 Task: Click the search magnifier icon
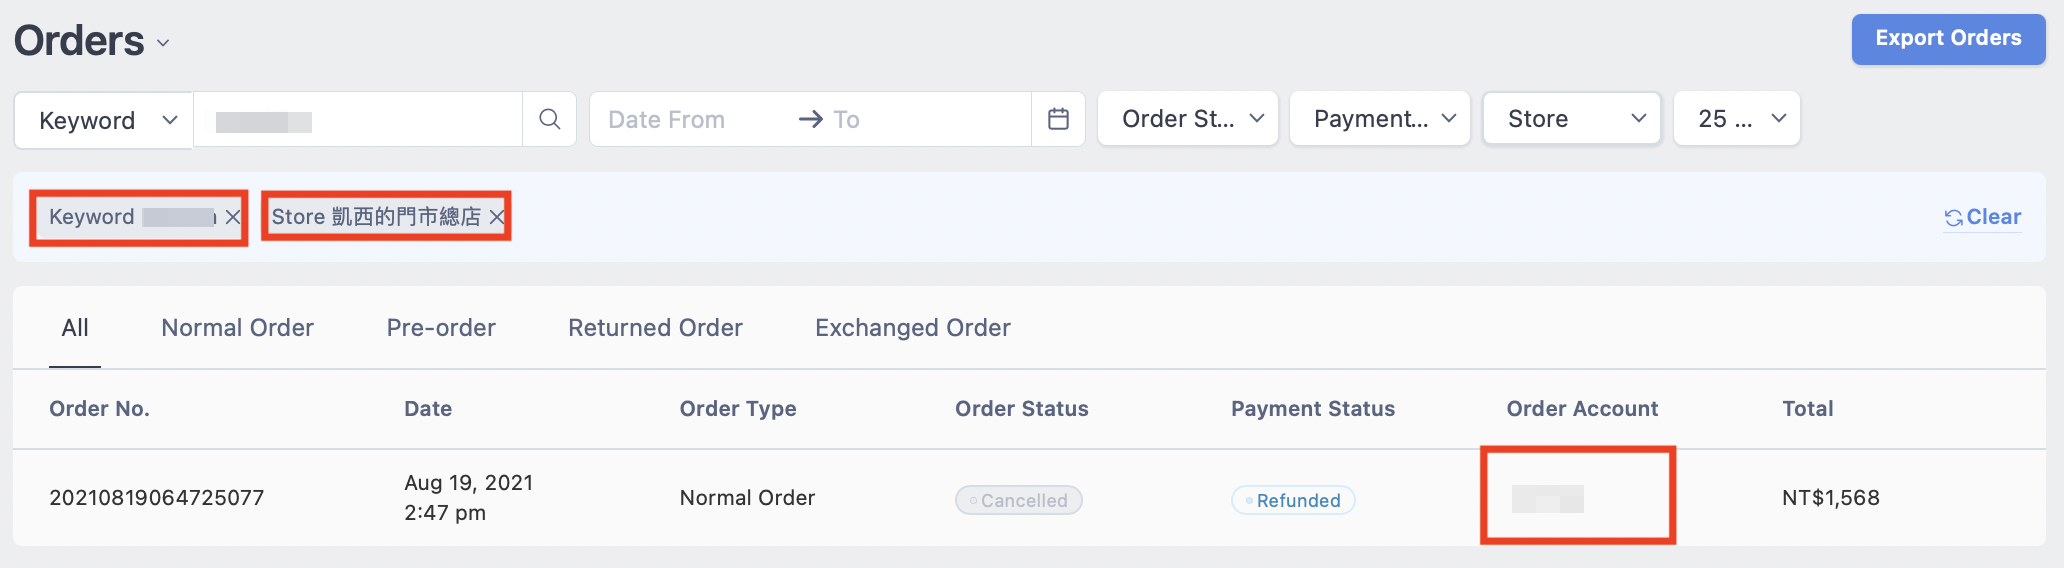(549, 119)
